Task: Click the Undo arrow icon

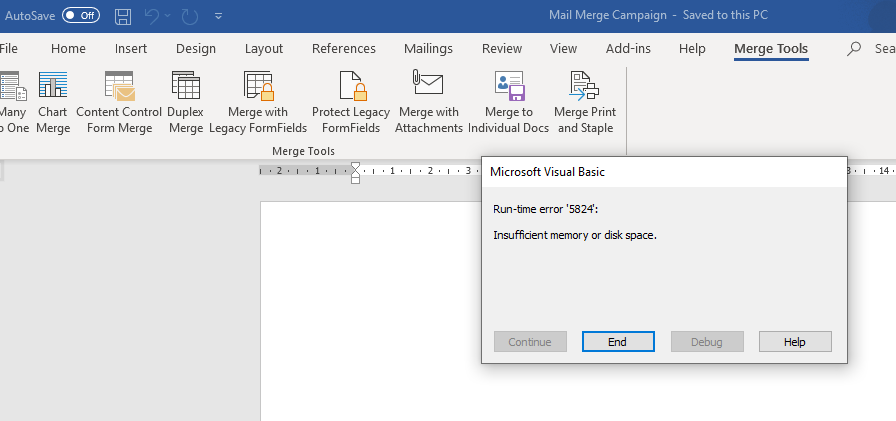Action: (152, 16)
